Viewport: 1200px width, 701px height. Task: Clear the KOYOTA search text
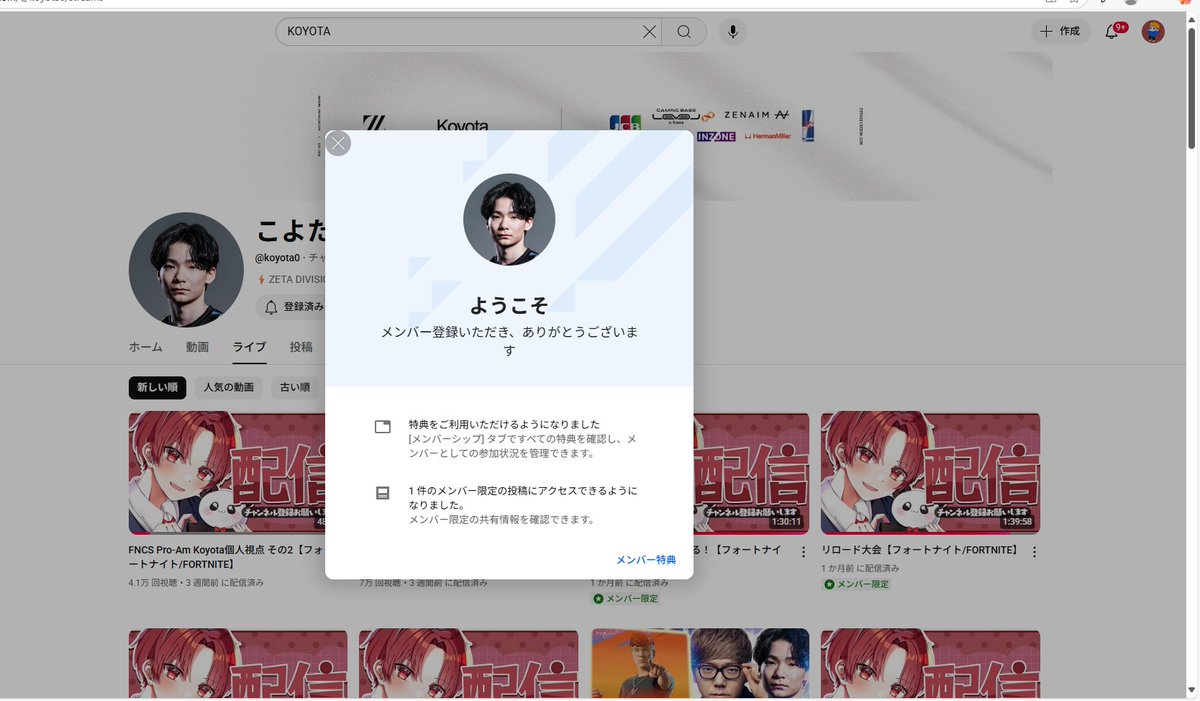pos(649,32)
